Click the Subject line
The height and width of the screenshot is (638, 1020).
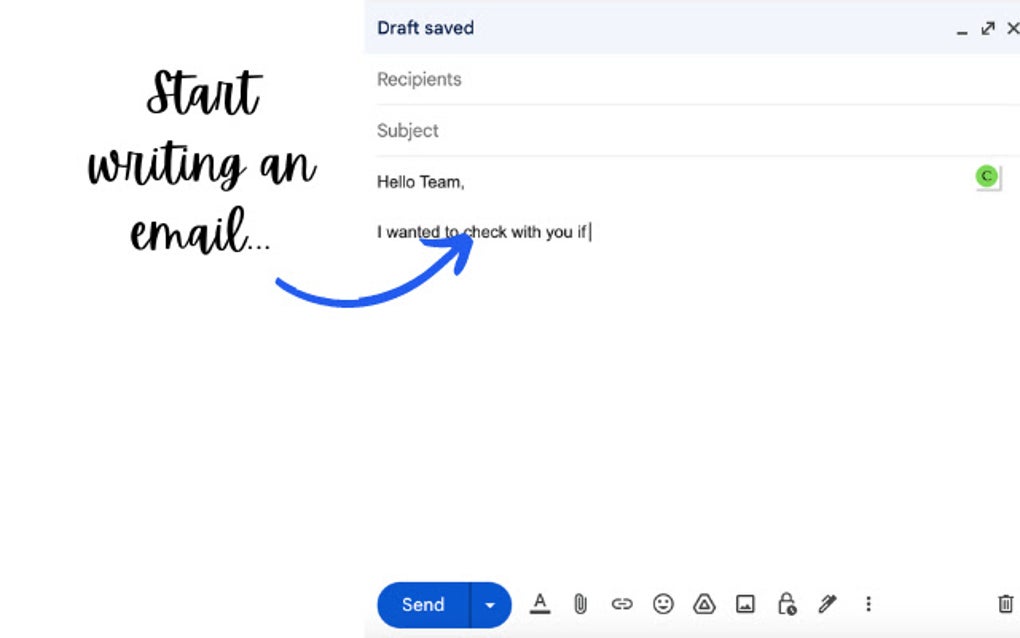[x=407, y=130]
